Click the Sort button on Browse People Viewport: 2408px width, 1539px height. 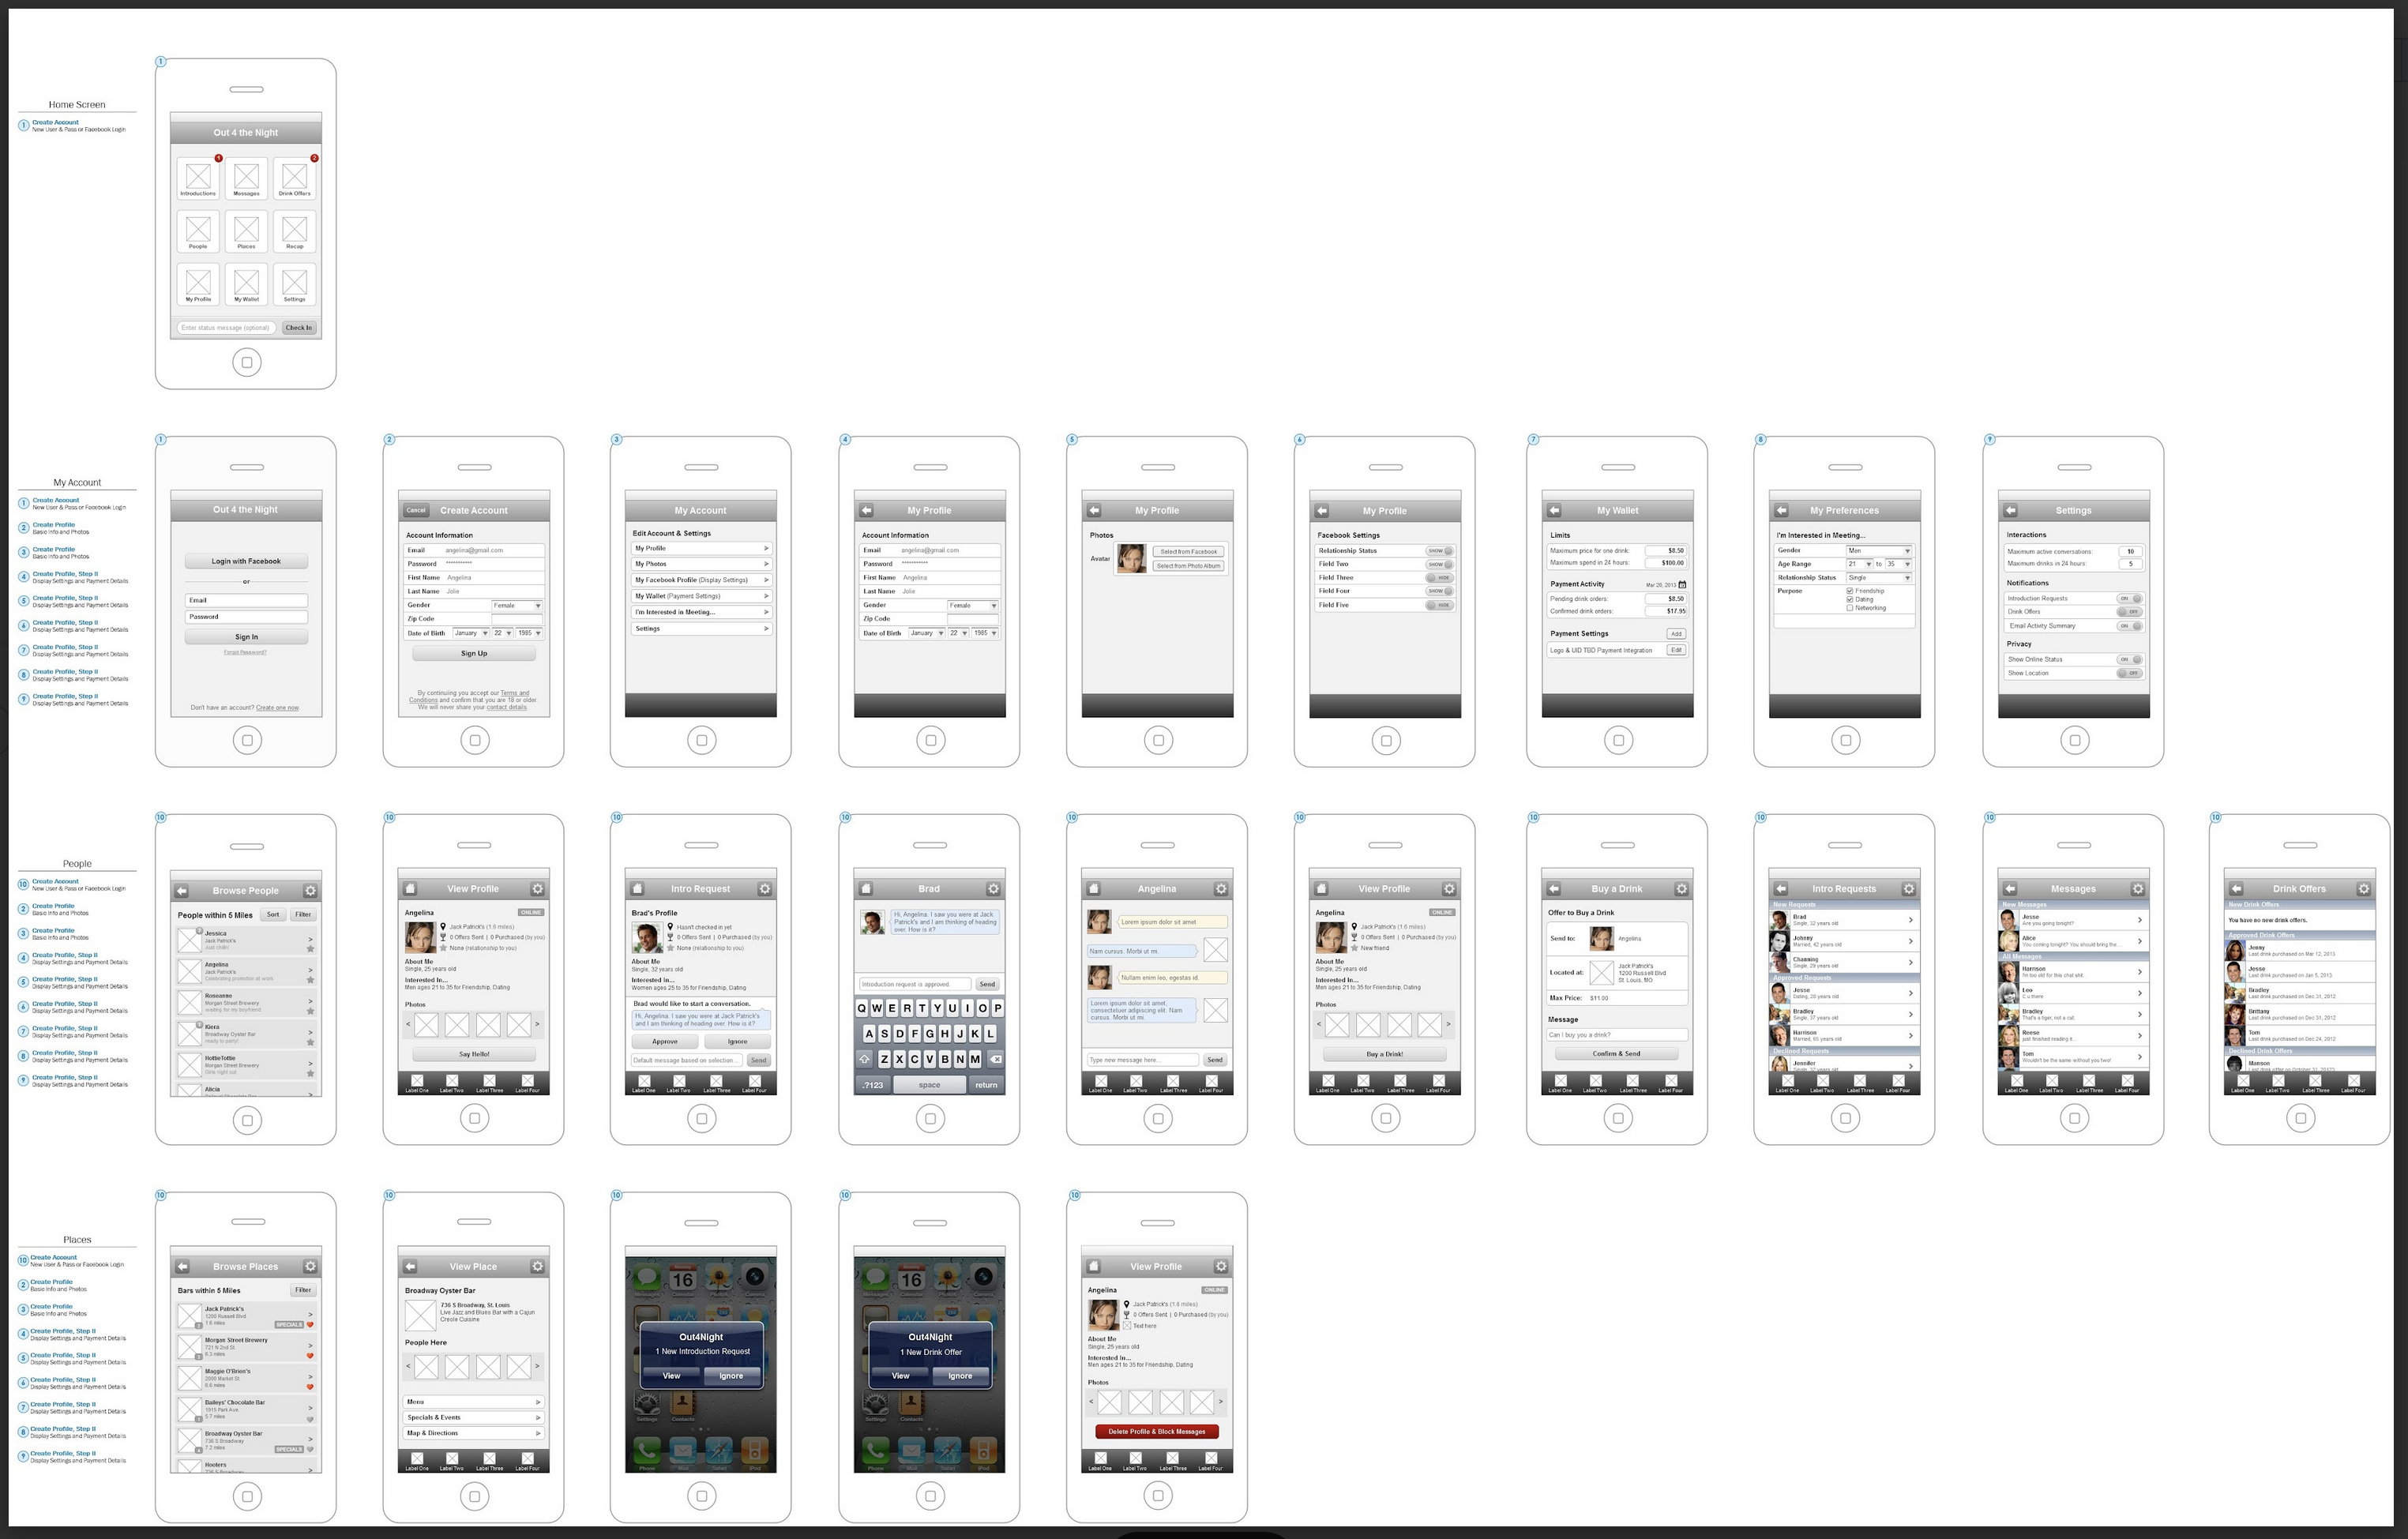coord(273,914)
